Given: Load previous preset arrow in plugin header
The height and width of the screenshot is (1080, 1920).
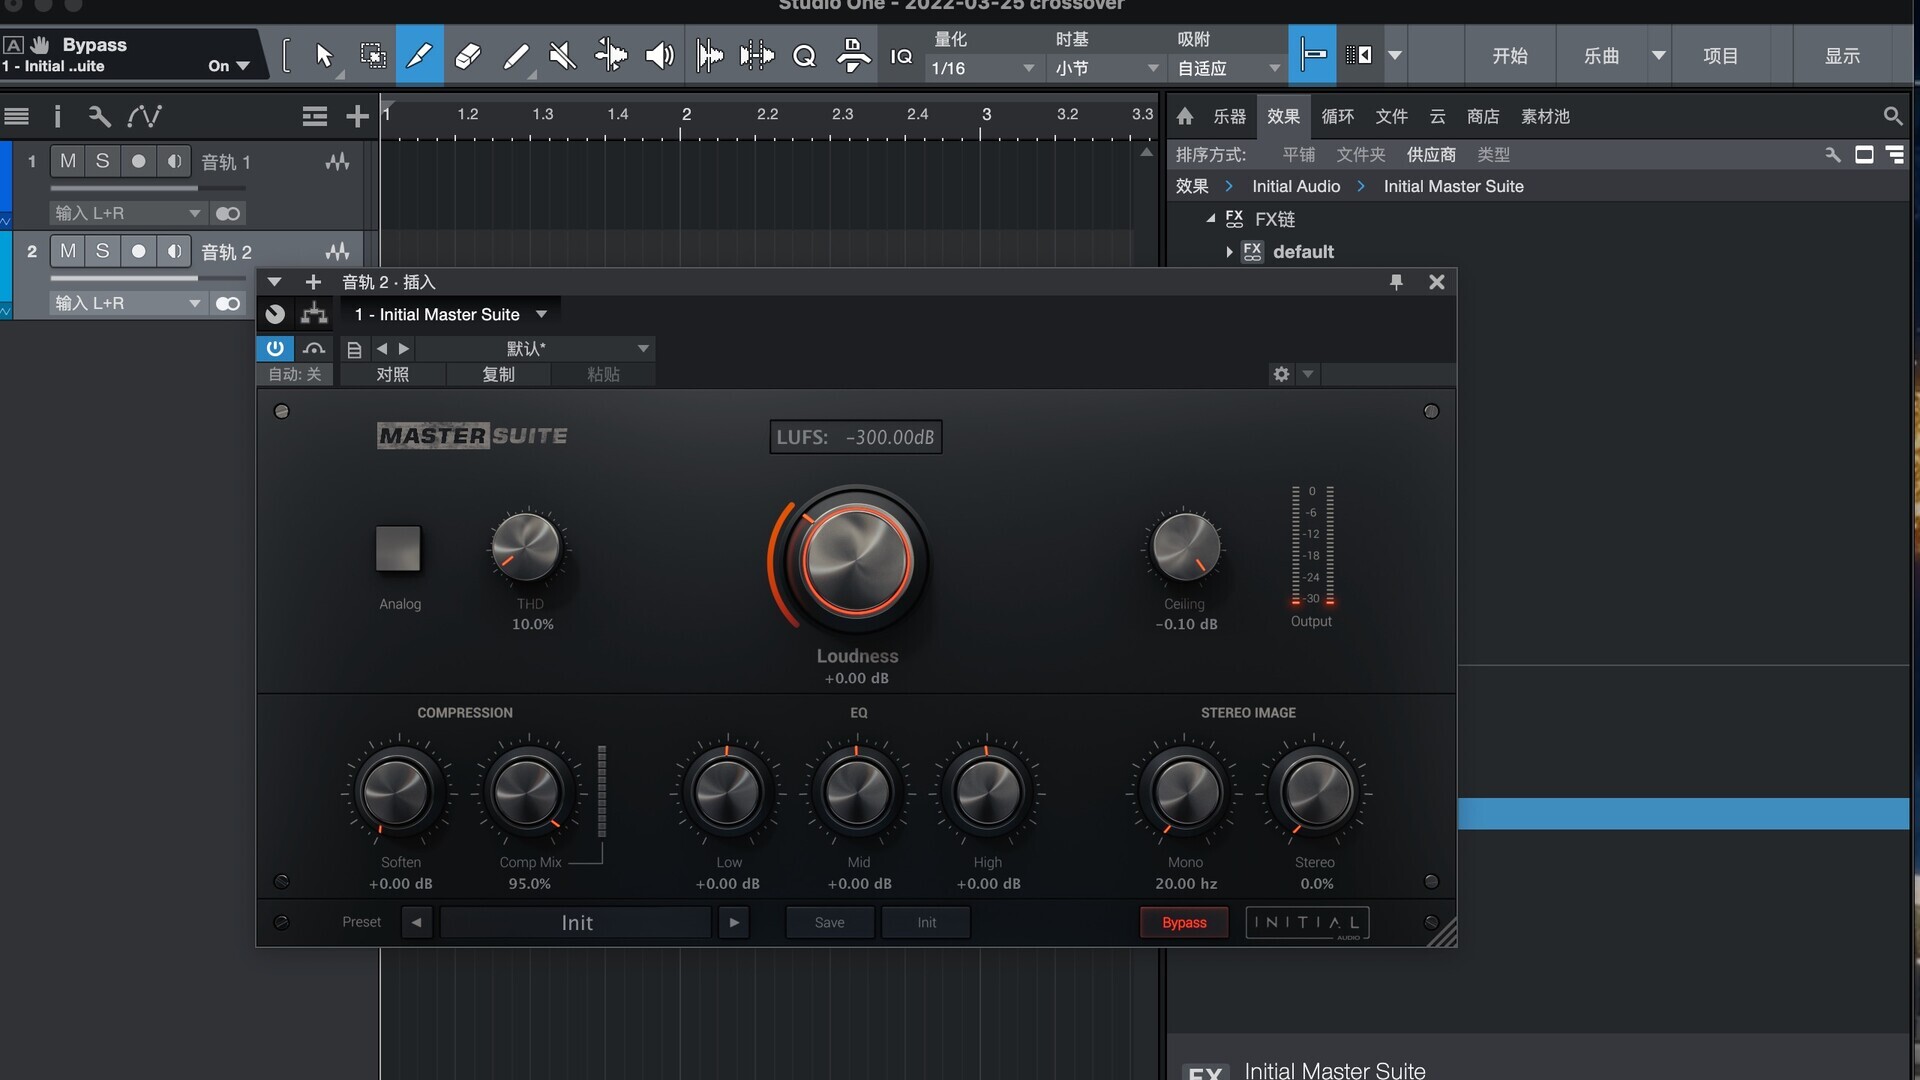Looking at the screenshot, I should (382, 349).
